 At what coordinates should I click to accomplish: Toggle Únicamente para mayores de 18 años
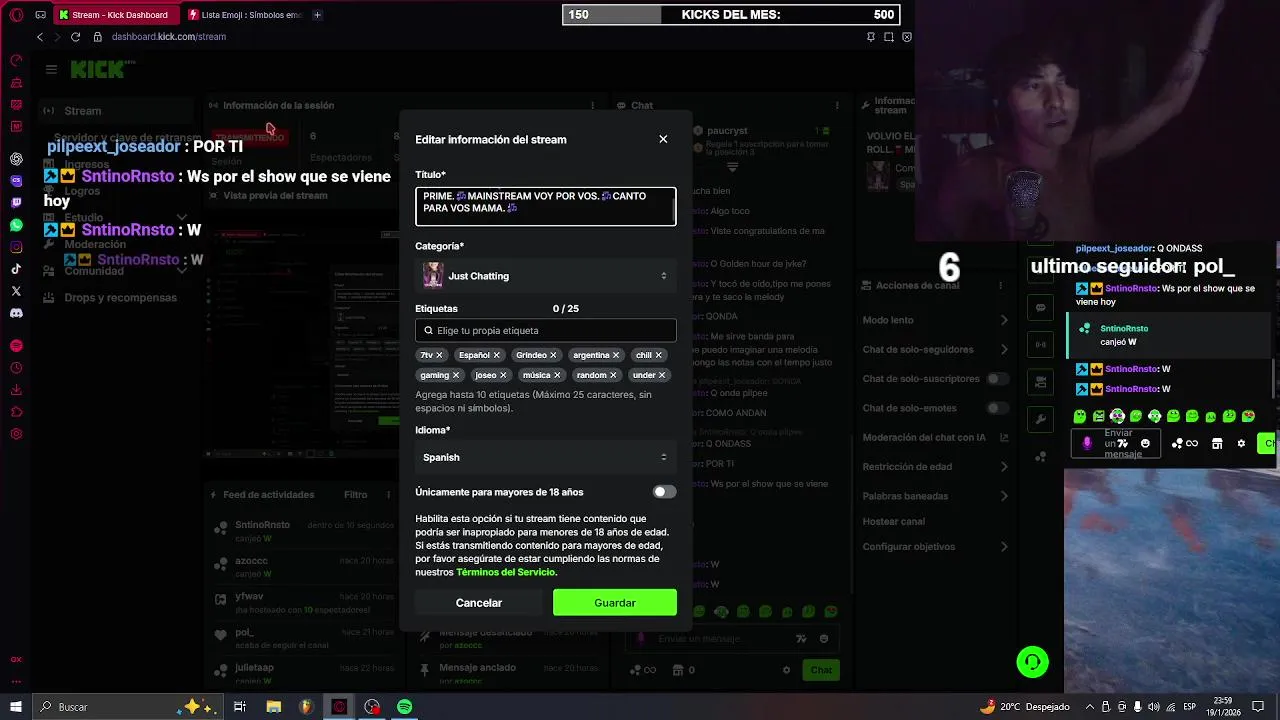tap(664, 492)
